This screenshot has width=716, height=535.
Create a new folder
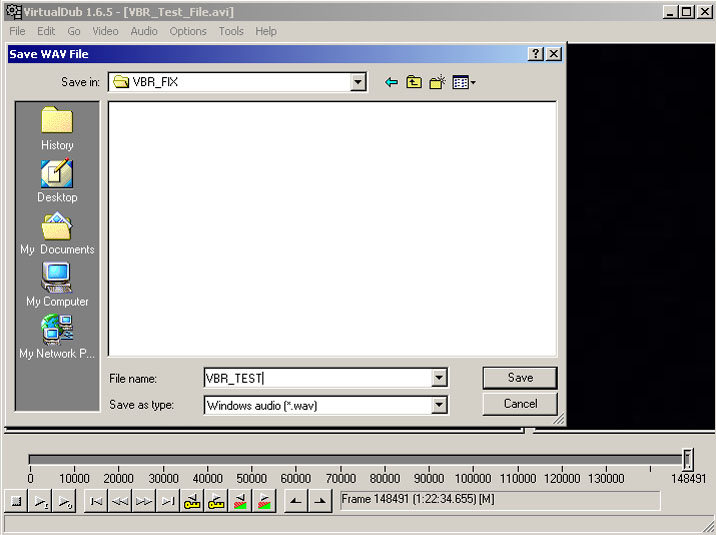tap(437, 82)
